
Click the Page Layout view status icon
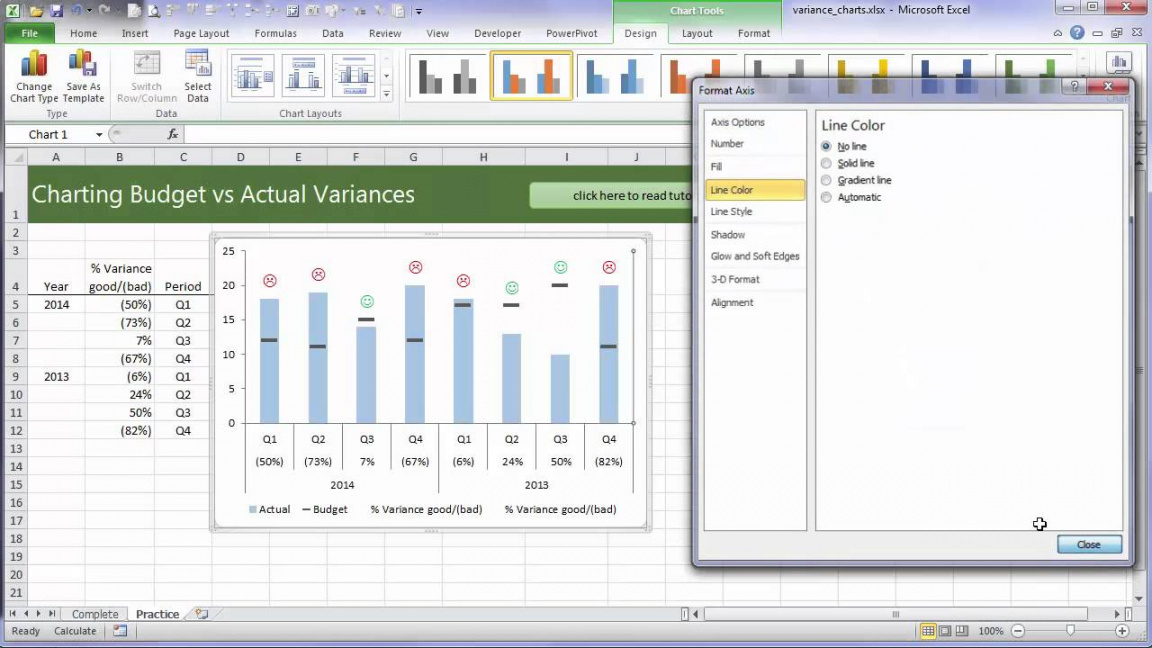pyautogui.click(x=945, y=631)
